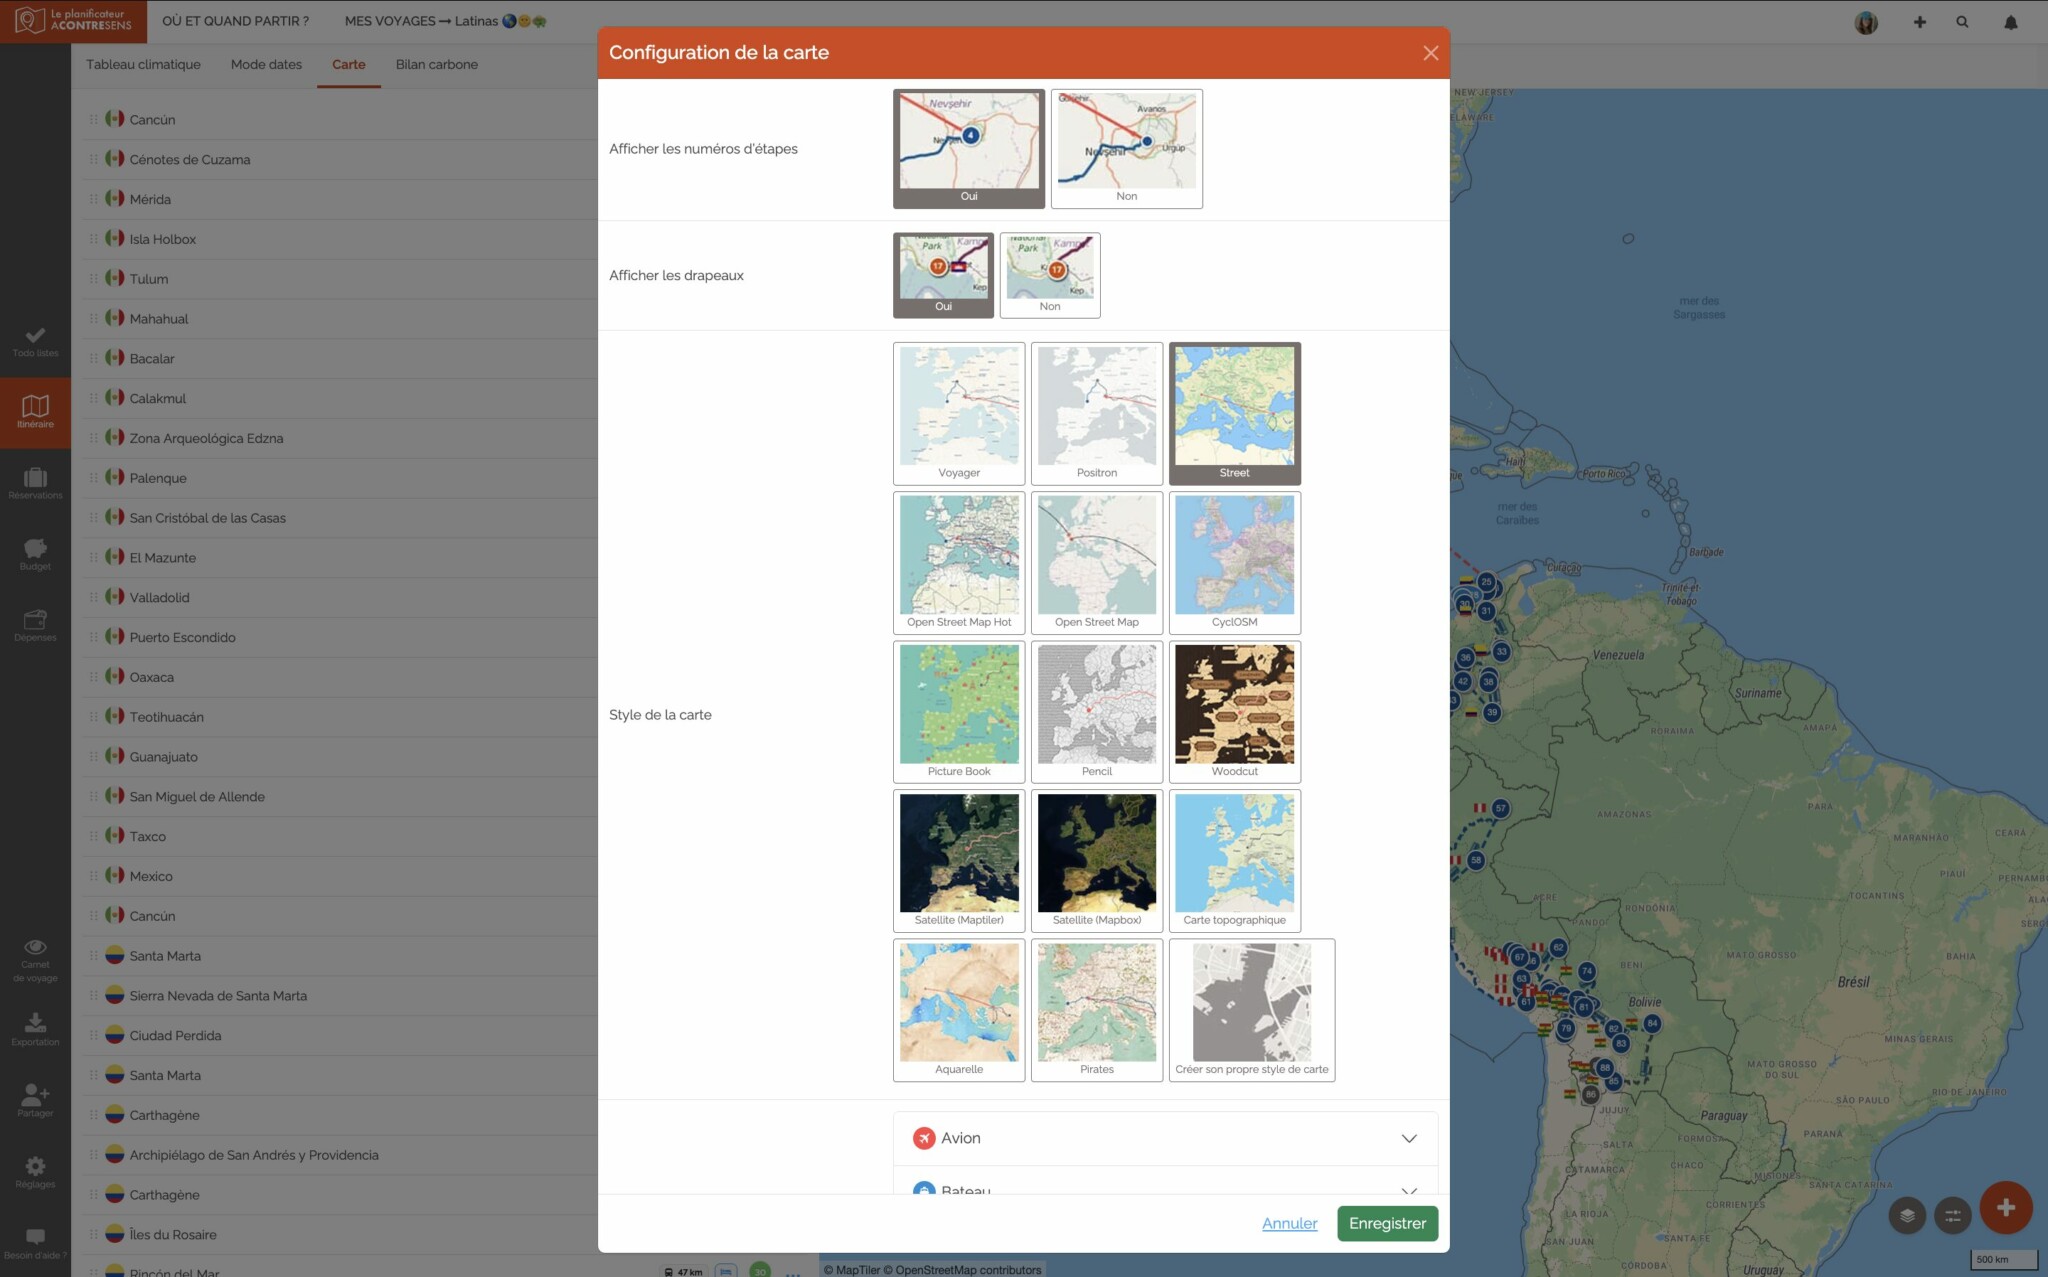Click Palenque in the itinerary list
Screen dimensions: 2048x1277
click(158, 478)
